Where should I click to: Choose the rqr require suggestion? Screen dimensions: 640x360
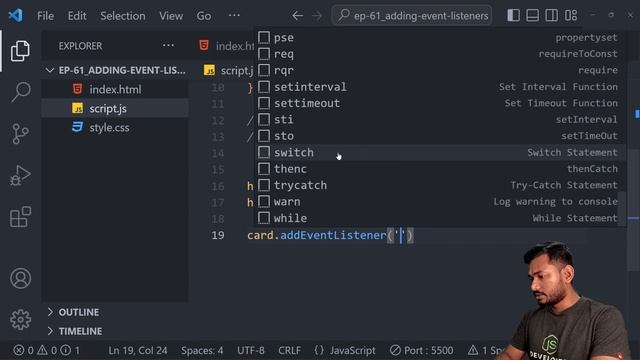(440, 70)
